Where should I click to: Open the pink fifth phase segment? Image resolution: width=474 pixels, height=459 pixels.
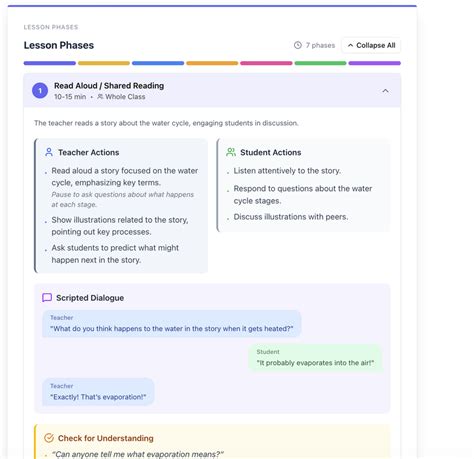[266, 63]
